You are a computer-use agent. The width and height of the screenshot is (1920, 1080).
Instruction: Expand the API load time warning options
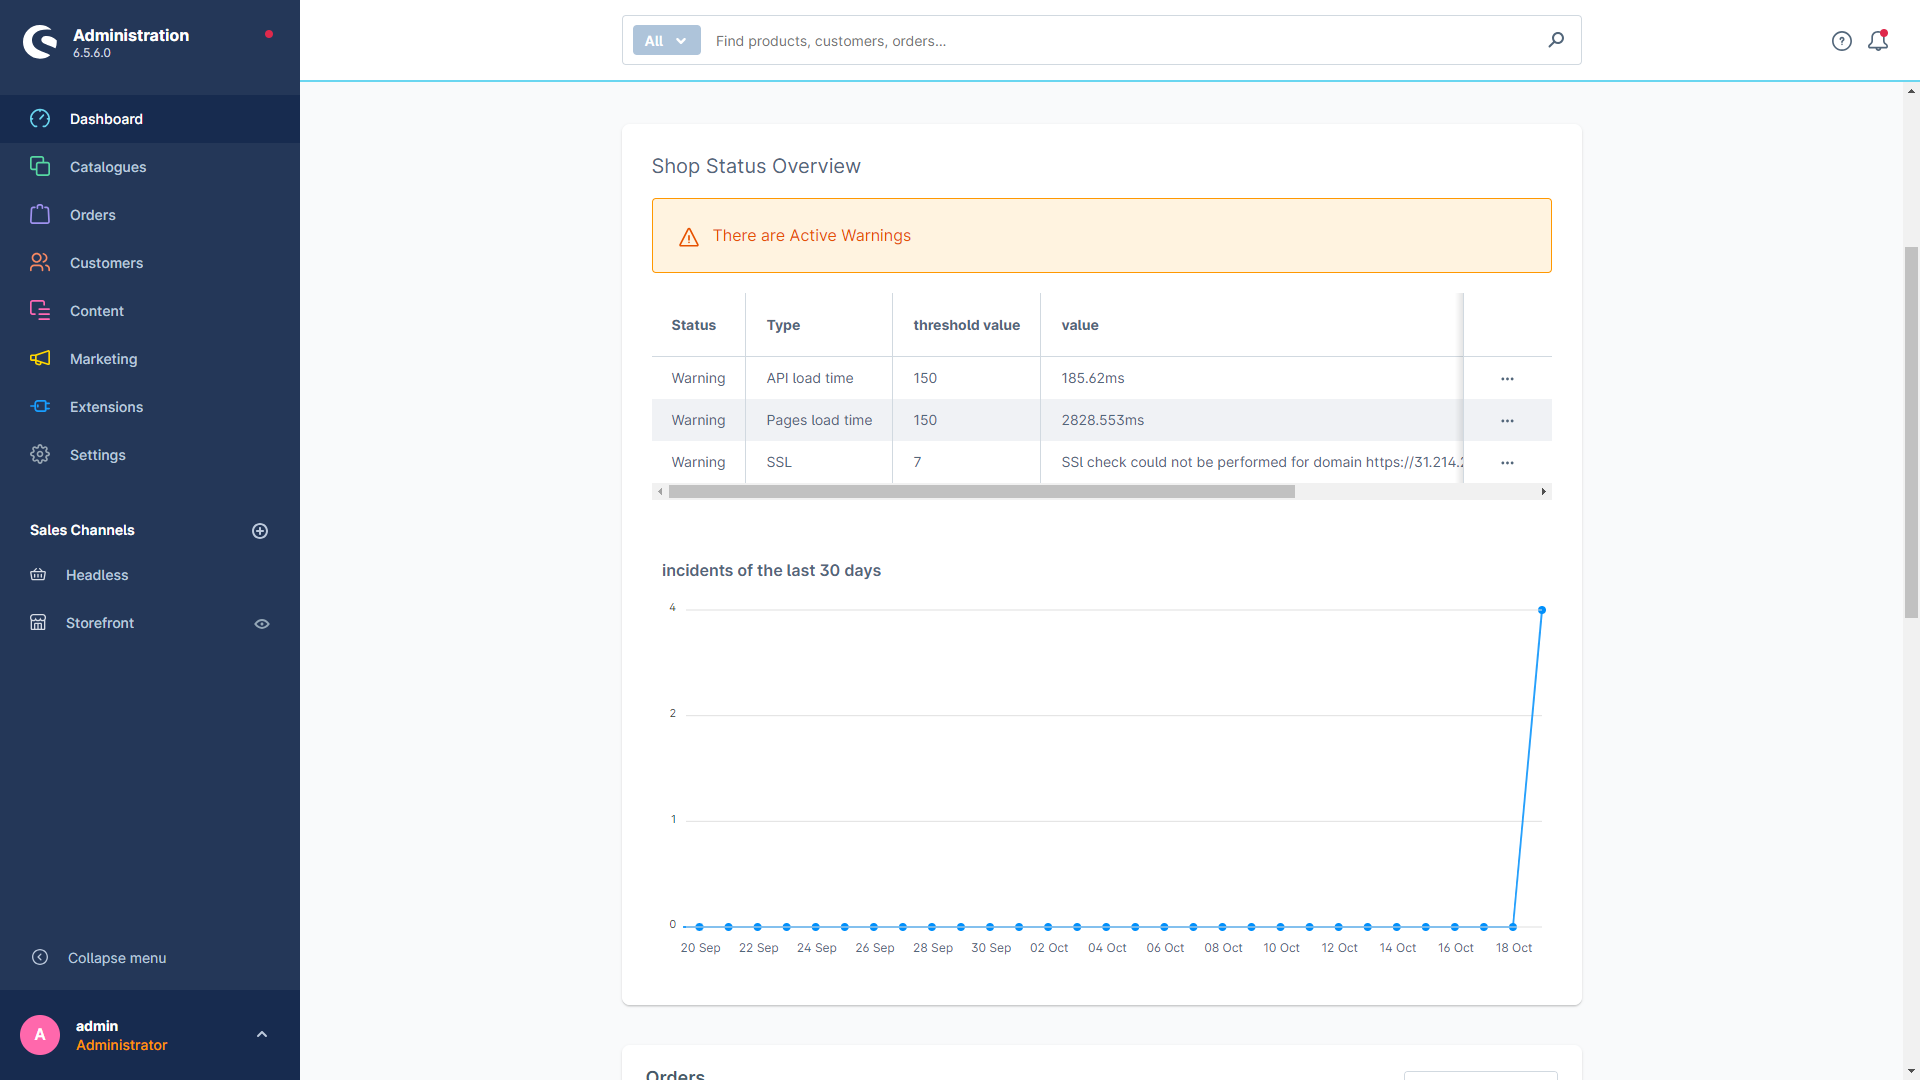click(x=1507, y=378)
